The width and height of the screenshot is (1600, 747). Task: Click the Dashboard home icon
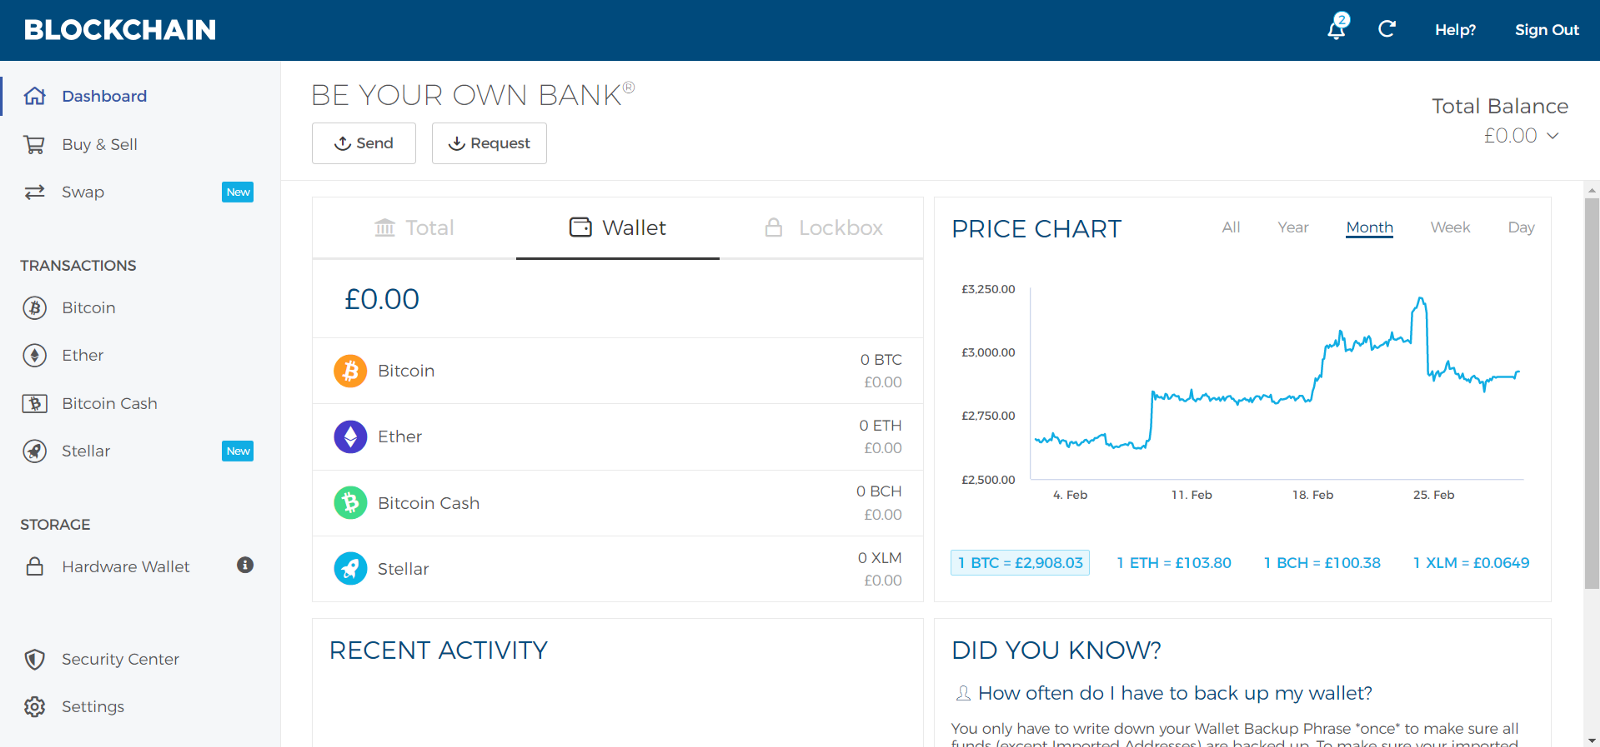[x=35, y=96]
